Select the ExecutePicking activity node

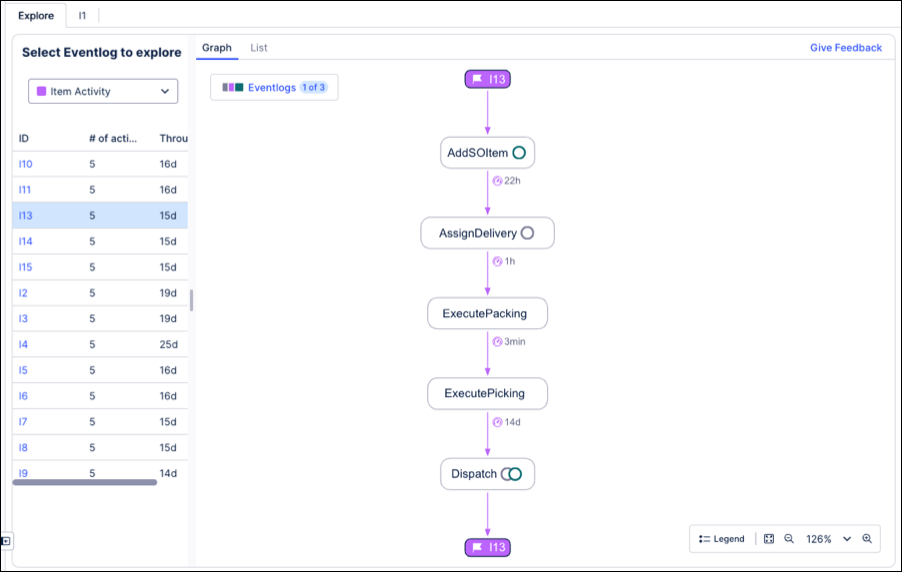(487, 394)
